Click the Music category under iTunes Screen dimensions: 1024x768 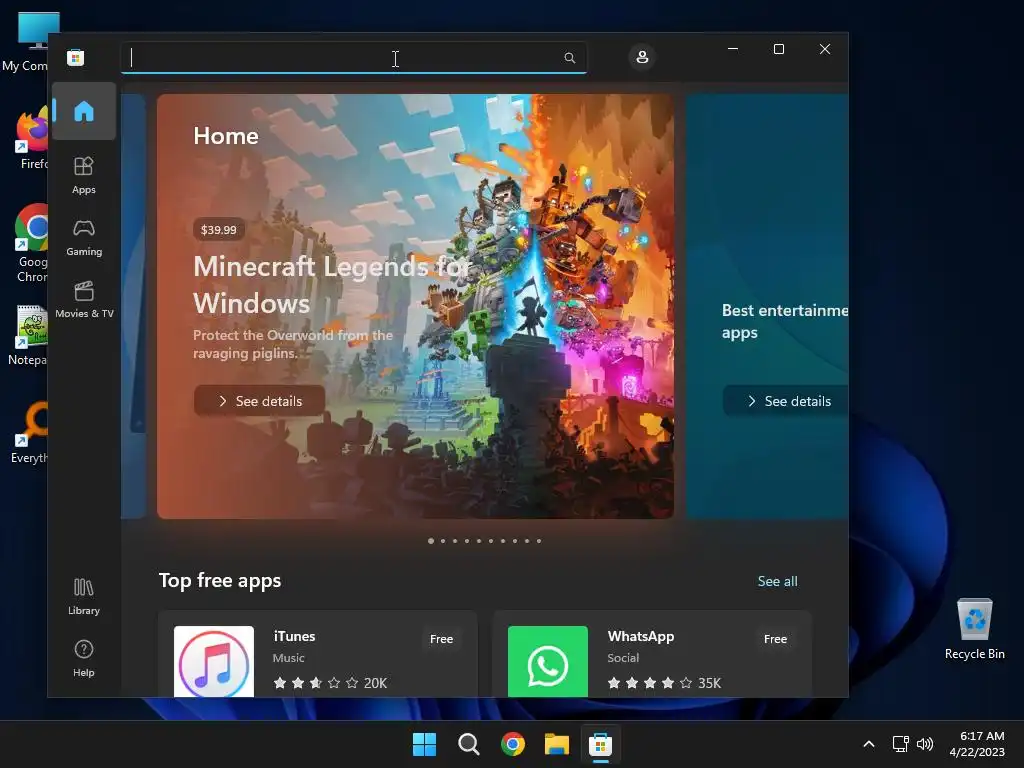click(289, 658)
